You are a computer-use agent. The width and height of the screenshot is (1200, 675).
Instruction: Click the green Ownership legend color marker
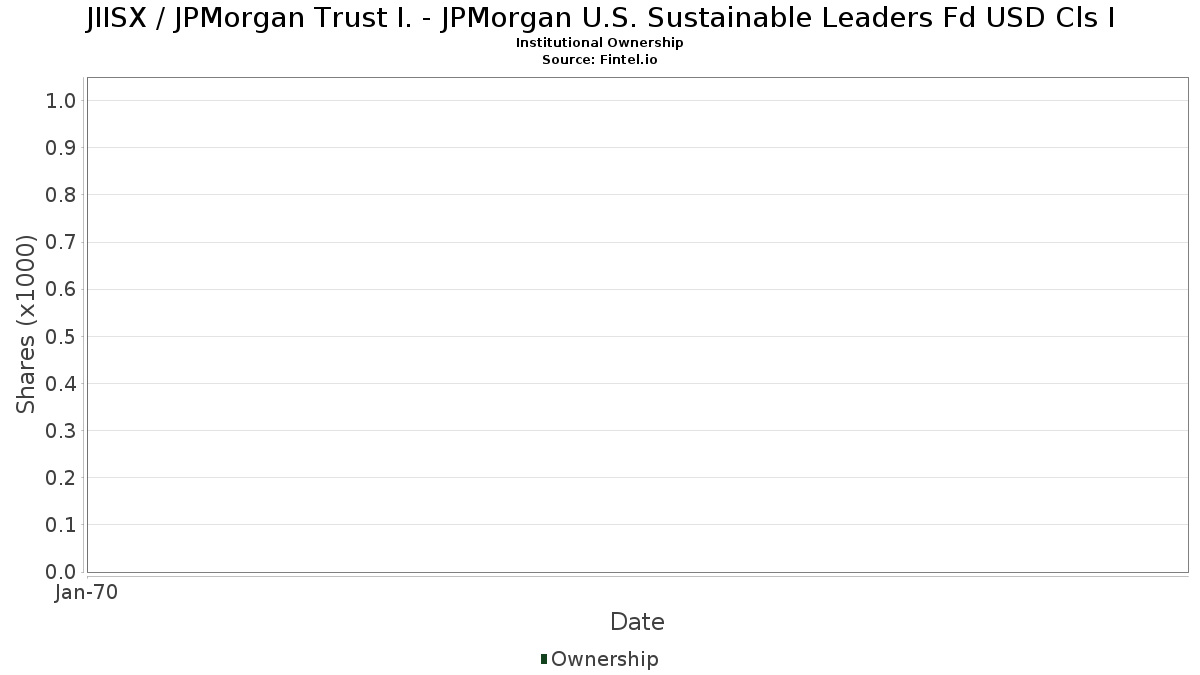coord(544,659)
